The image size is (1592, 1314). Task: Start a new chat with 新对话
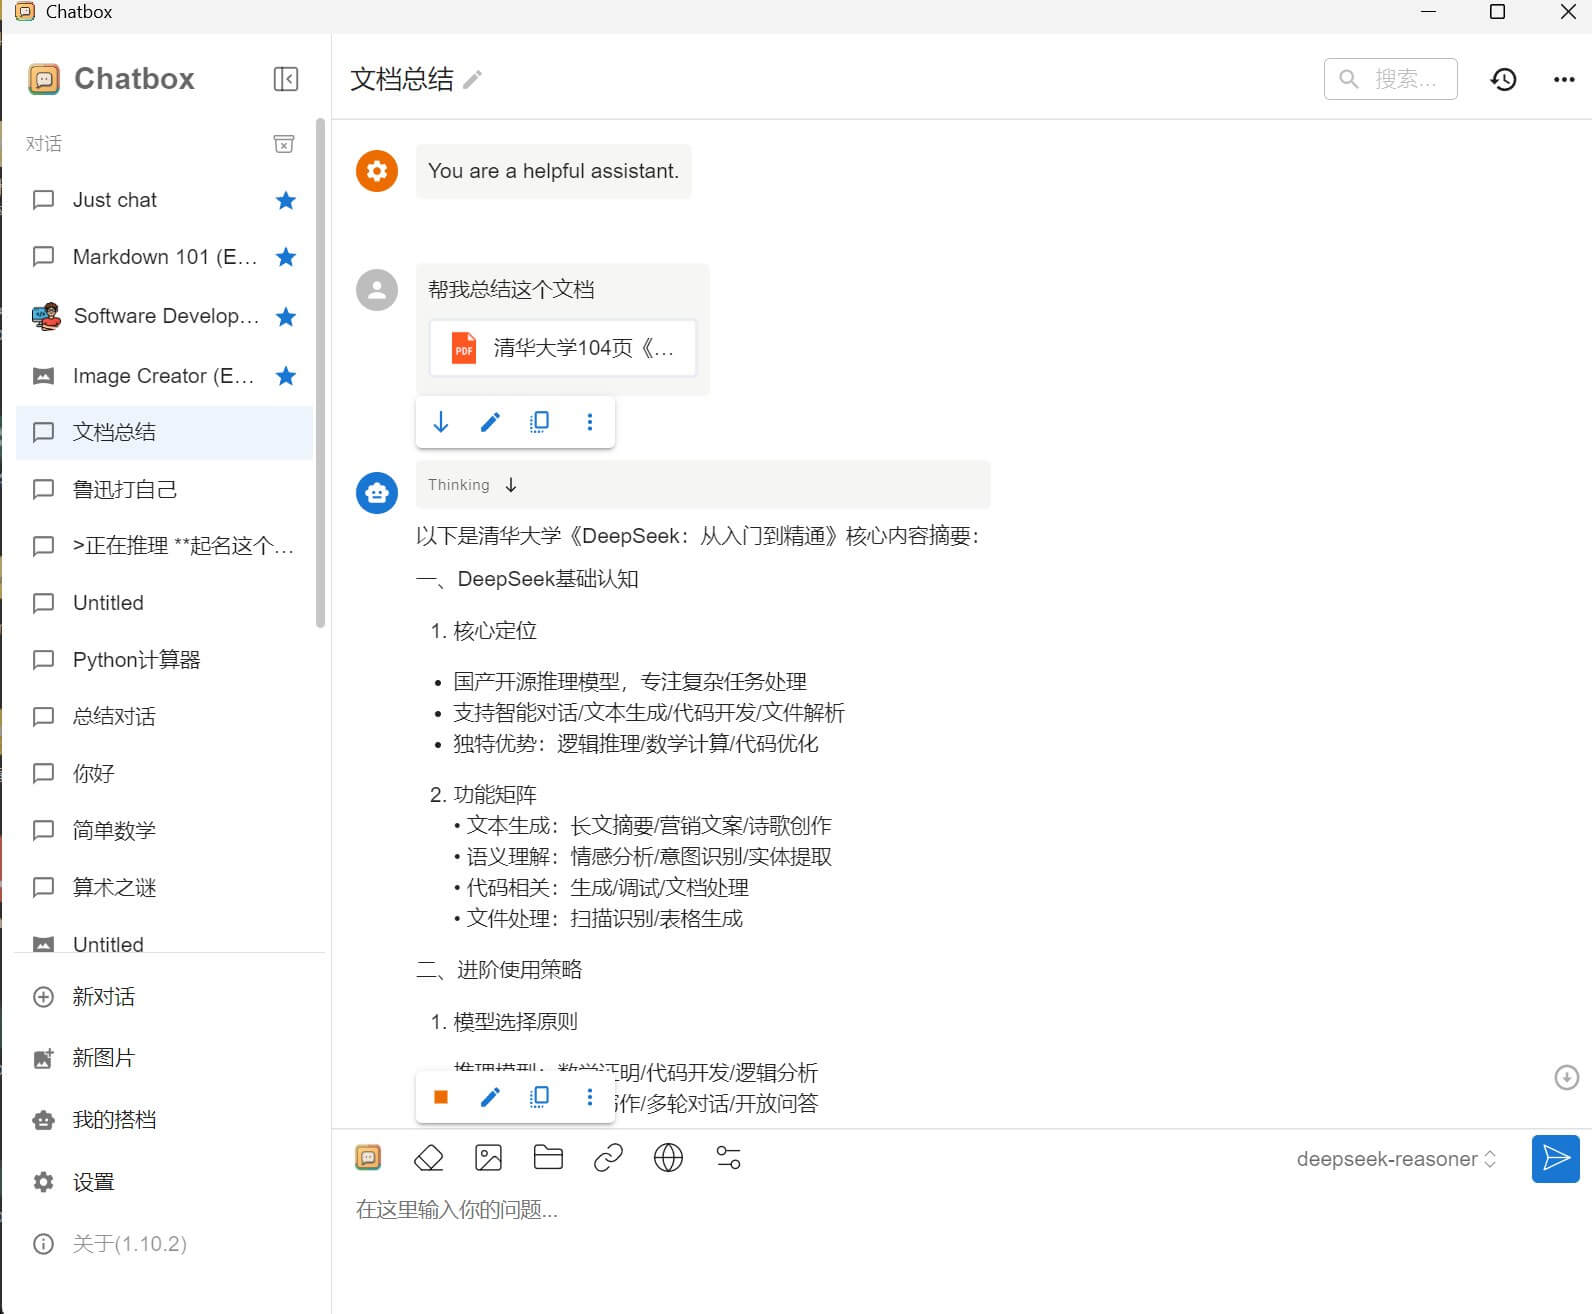(103, 997)
